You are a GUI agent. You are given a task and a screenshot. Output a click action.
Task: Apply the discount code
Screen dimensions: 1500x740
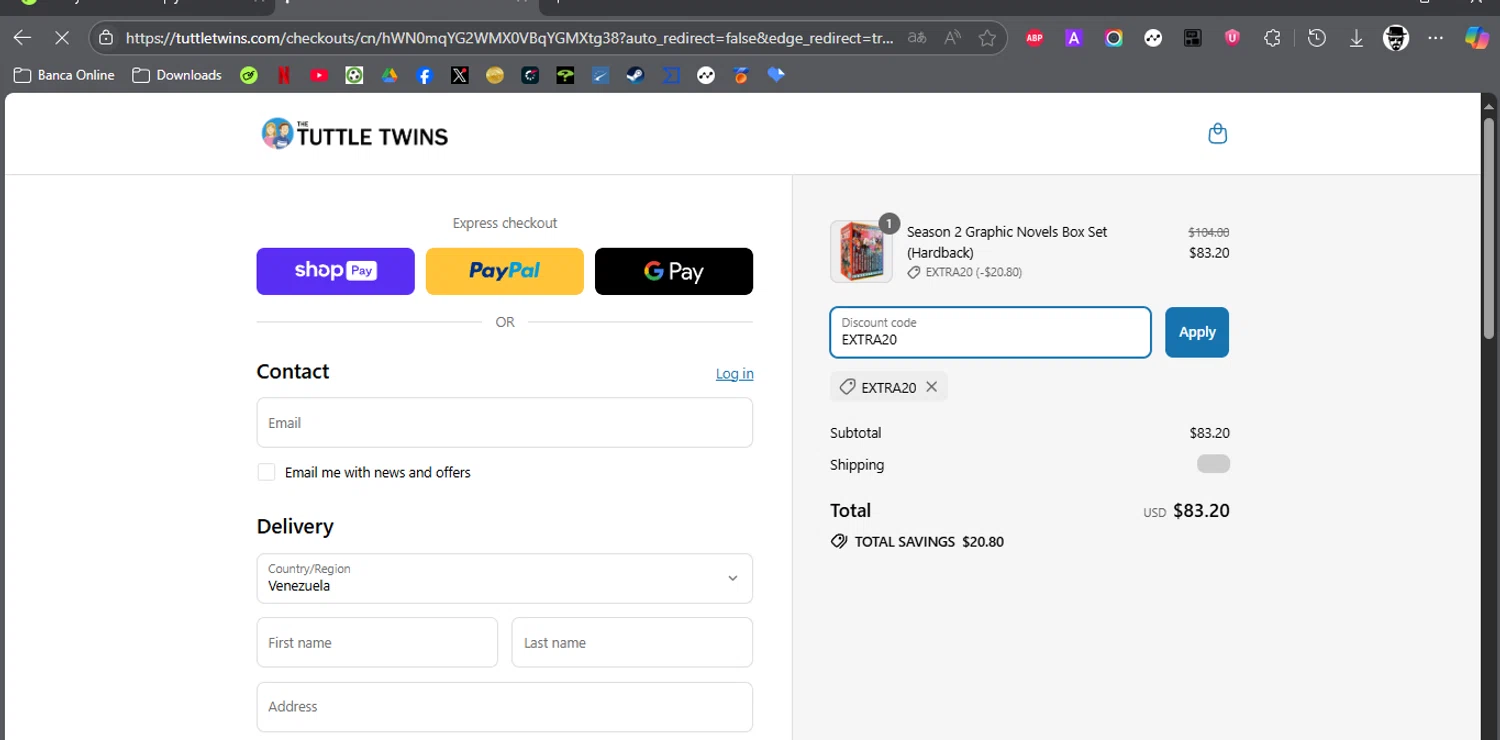pyautogui.click(x=1197, y=332)
